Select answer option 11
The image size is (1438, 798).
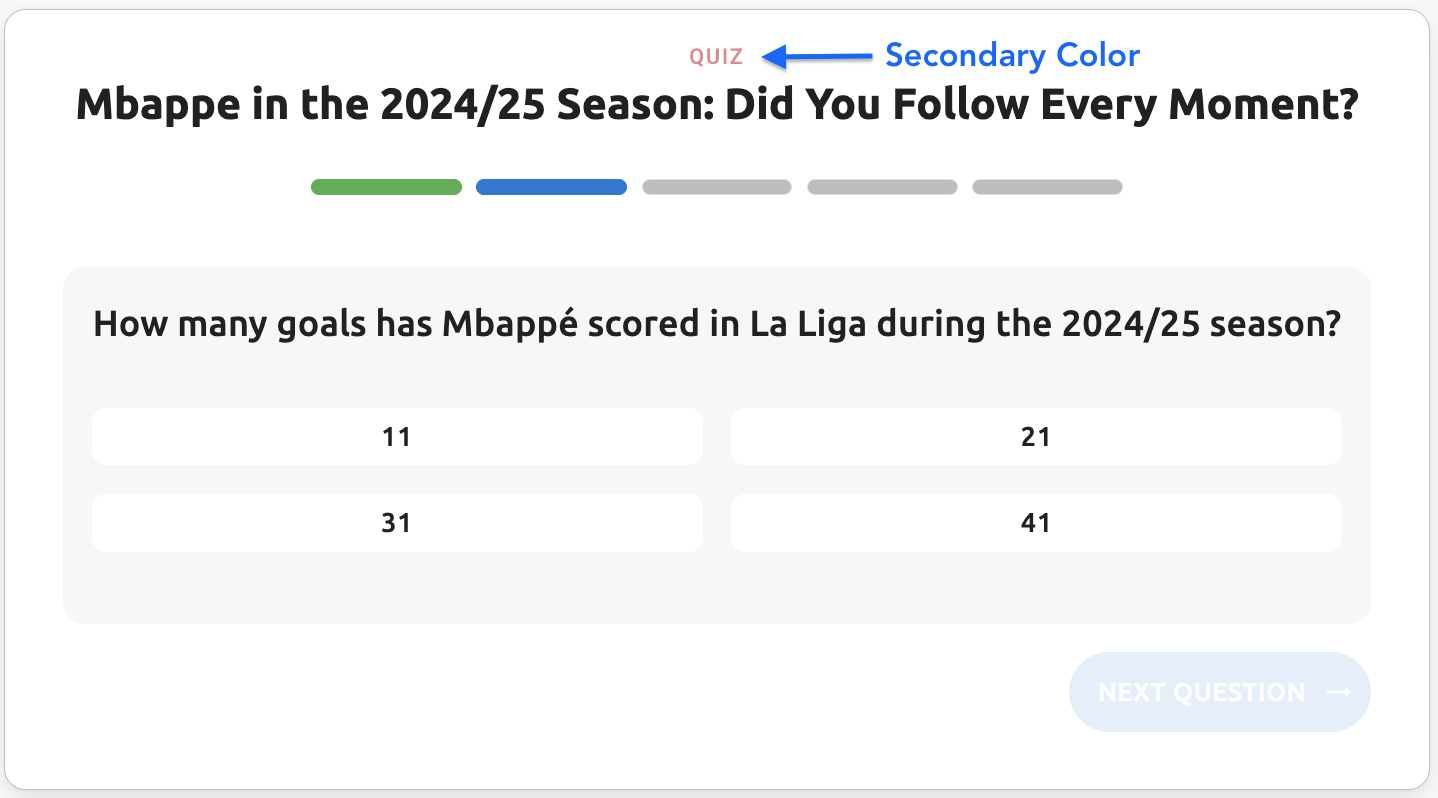pyautogui.click(x=397, y=437)
